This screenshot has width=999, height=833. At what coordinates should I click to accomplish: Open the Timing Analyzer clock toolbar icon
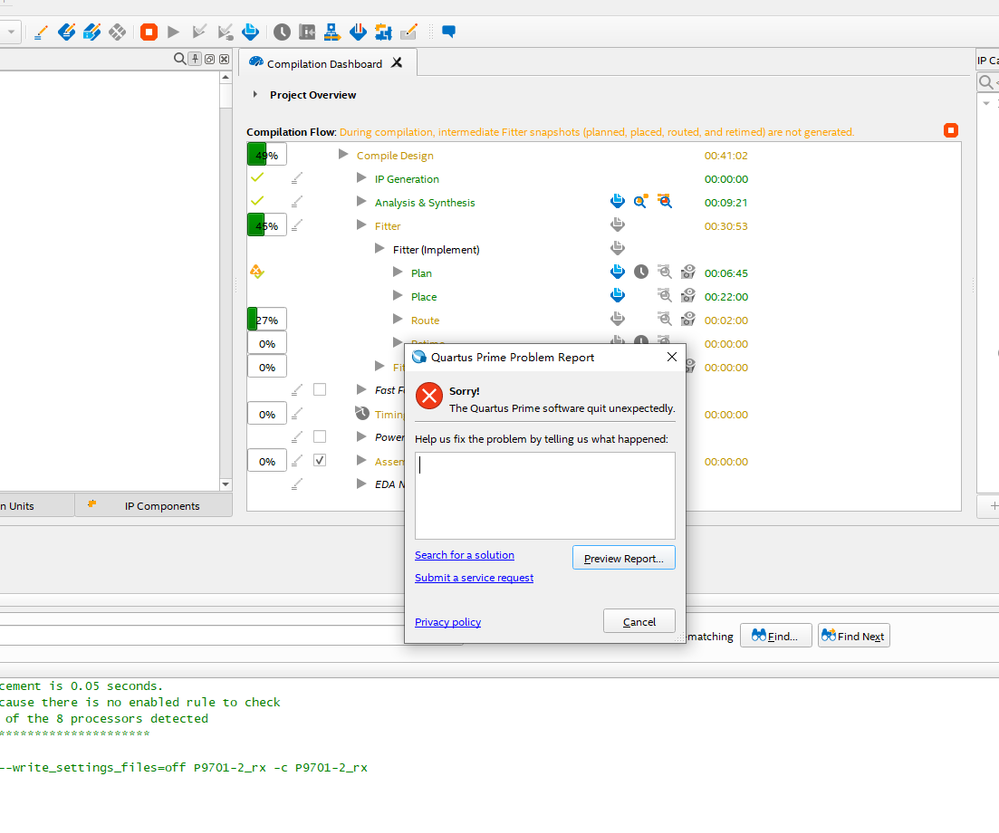282,32
